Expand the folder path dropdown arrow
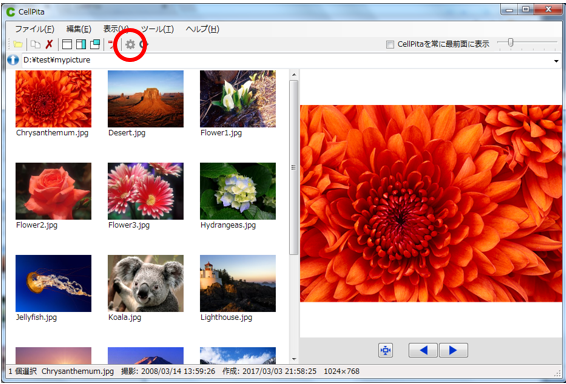This screenshot has height=384, width=566. (x=556, y=61)
